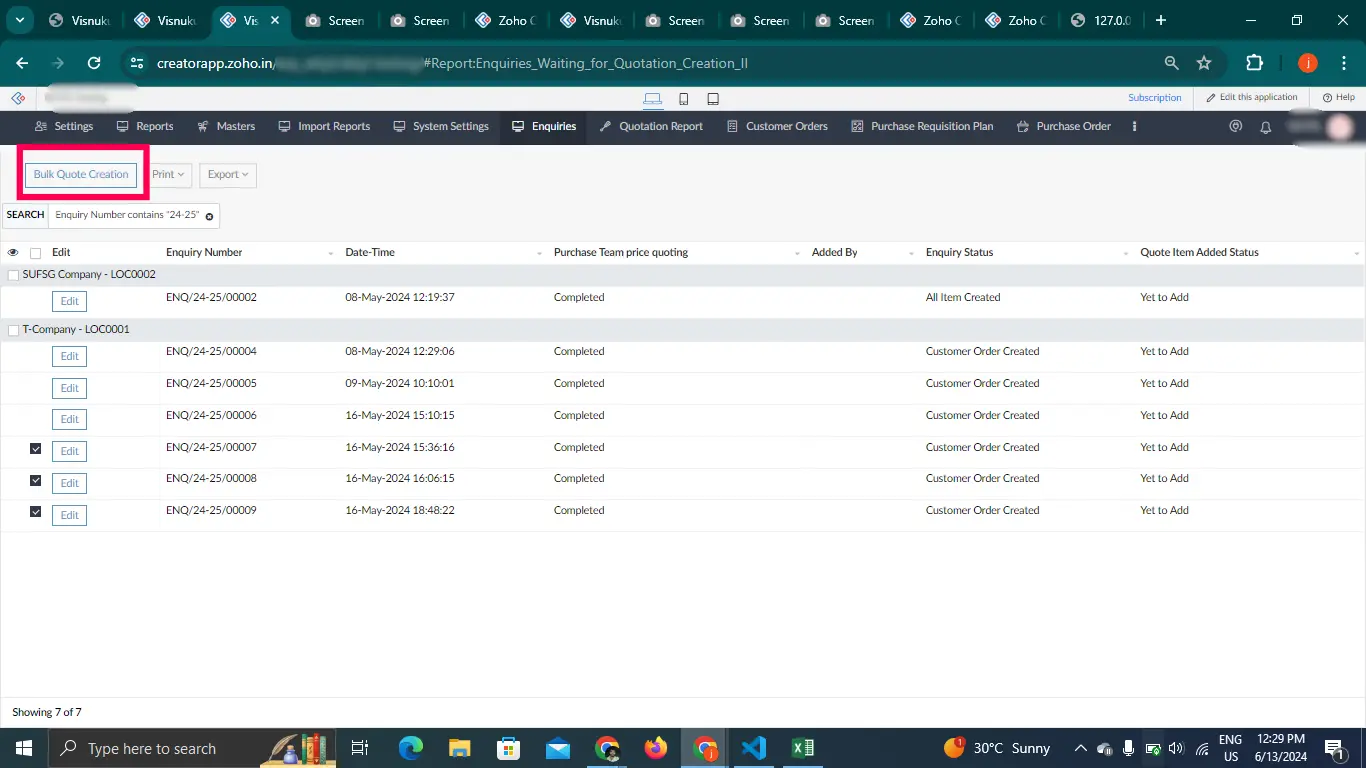Open the Enquiries module icon tab

pos(517,126)
